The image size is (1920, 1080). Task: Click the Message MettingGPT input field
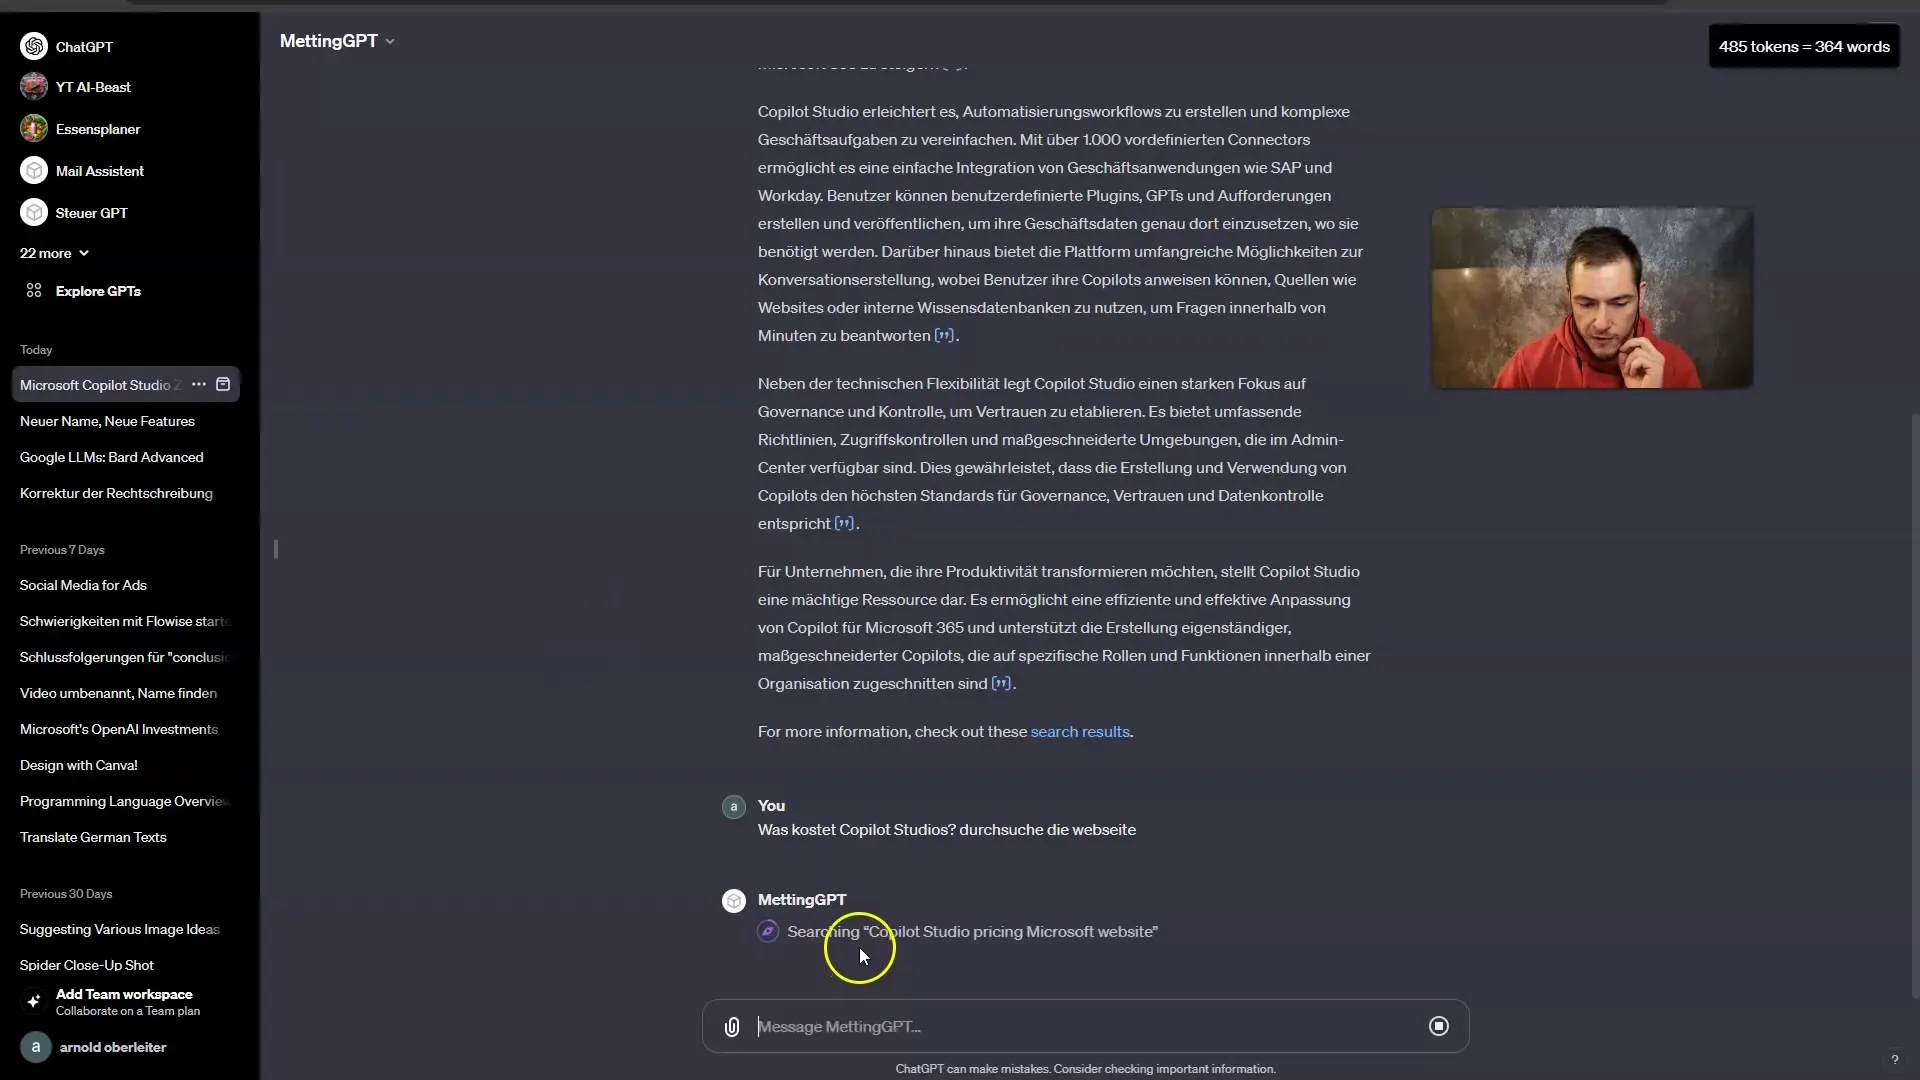[x=1081, y=1025]
